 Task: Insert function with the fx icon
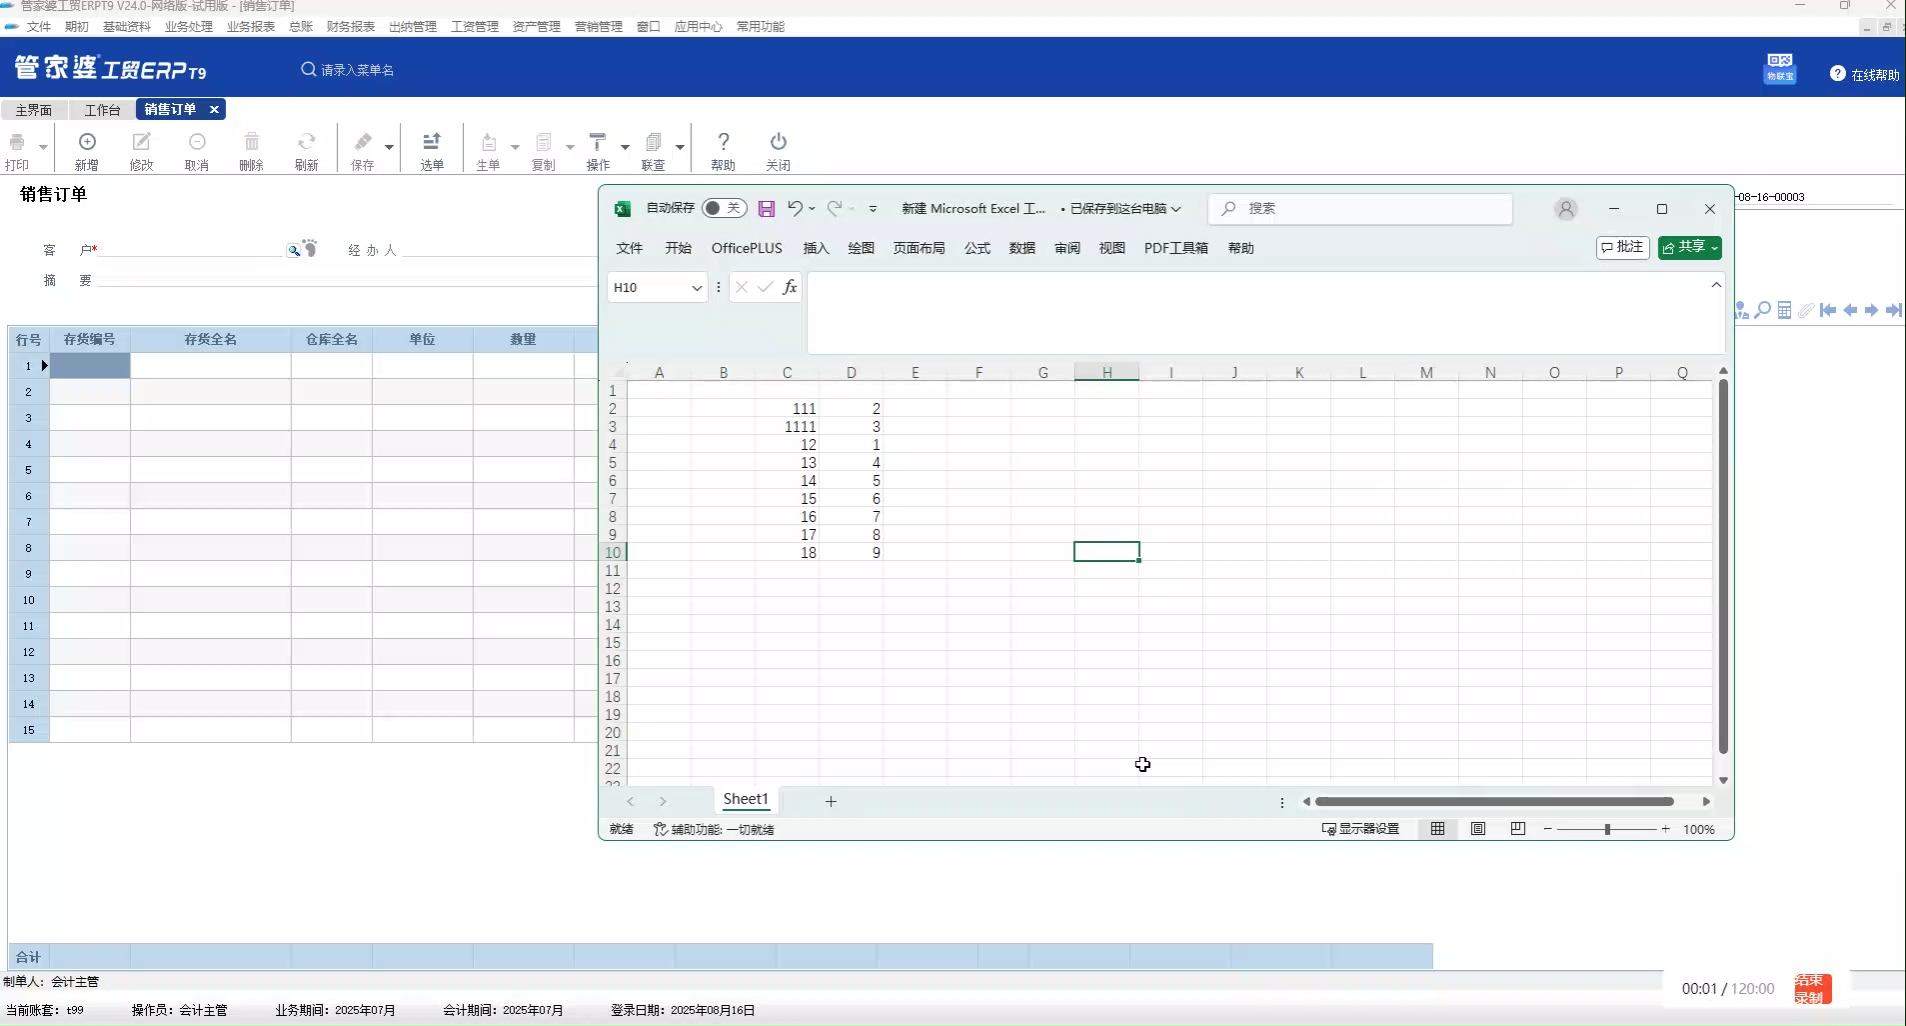(x=789, y=287)
